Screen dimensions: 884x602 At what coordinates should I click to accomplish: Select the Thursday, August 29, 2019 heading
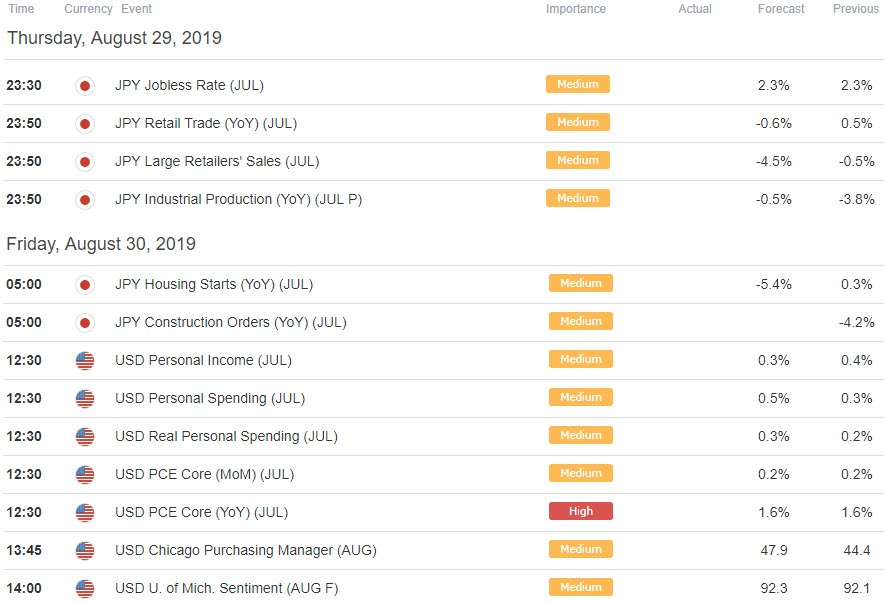coord(114,38)
